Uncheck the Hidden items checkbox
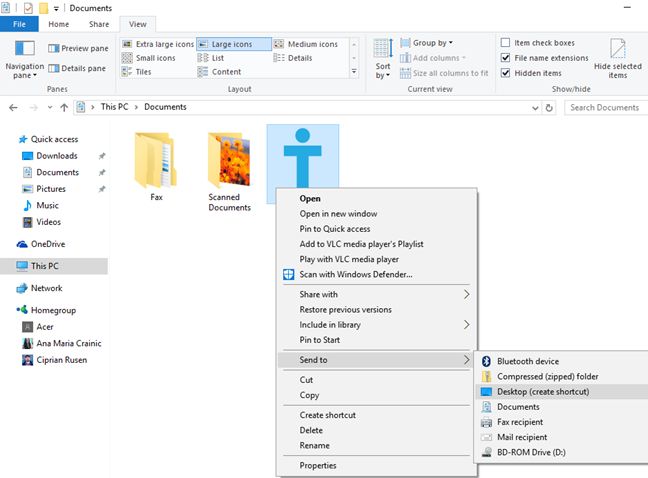Viewport: 648px width, 478px height. [506, 73]
